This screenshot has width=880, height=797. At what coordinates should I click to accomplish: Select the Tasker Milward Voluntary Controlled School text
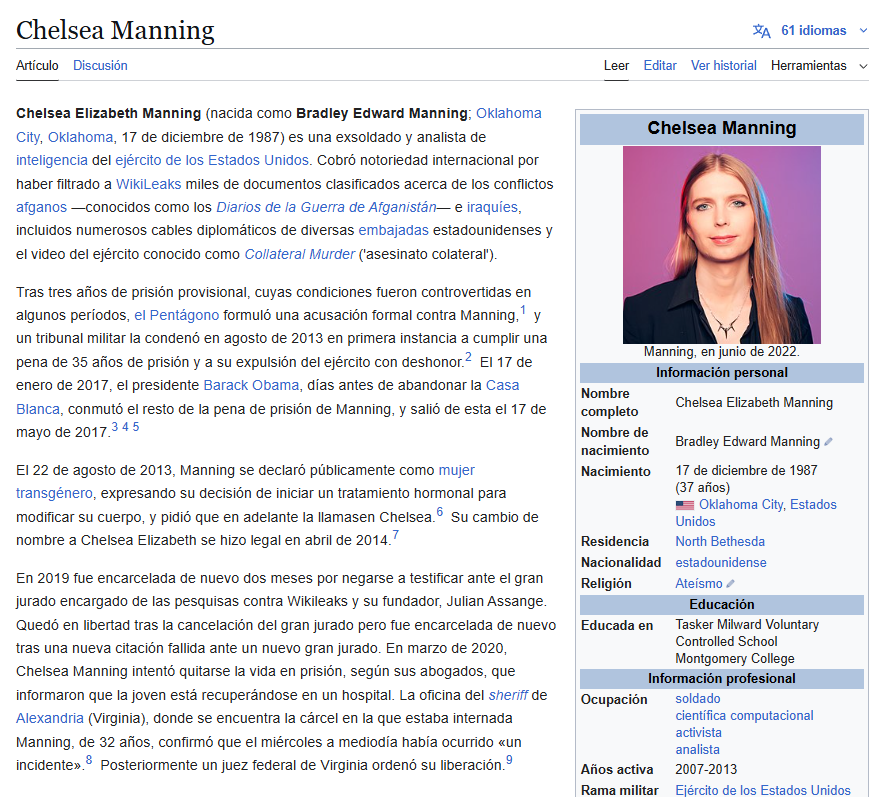click(746, 633)
